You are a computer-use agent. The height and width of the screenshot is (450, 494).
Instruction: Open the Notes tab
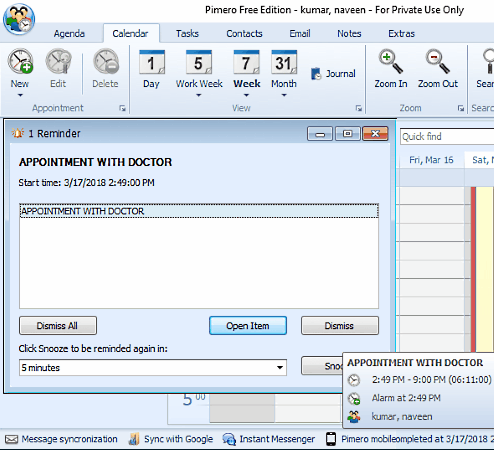pyautogui.click(x=349, y=34)
